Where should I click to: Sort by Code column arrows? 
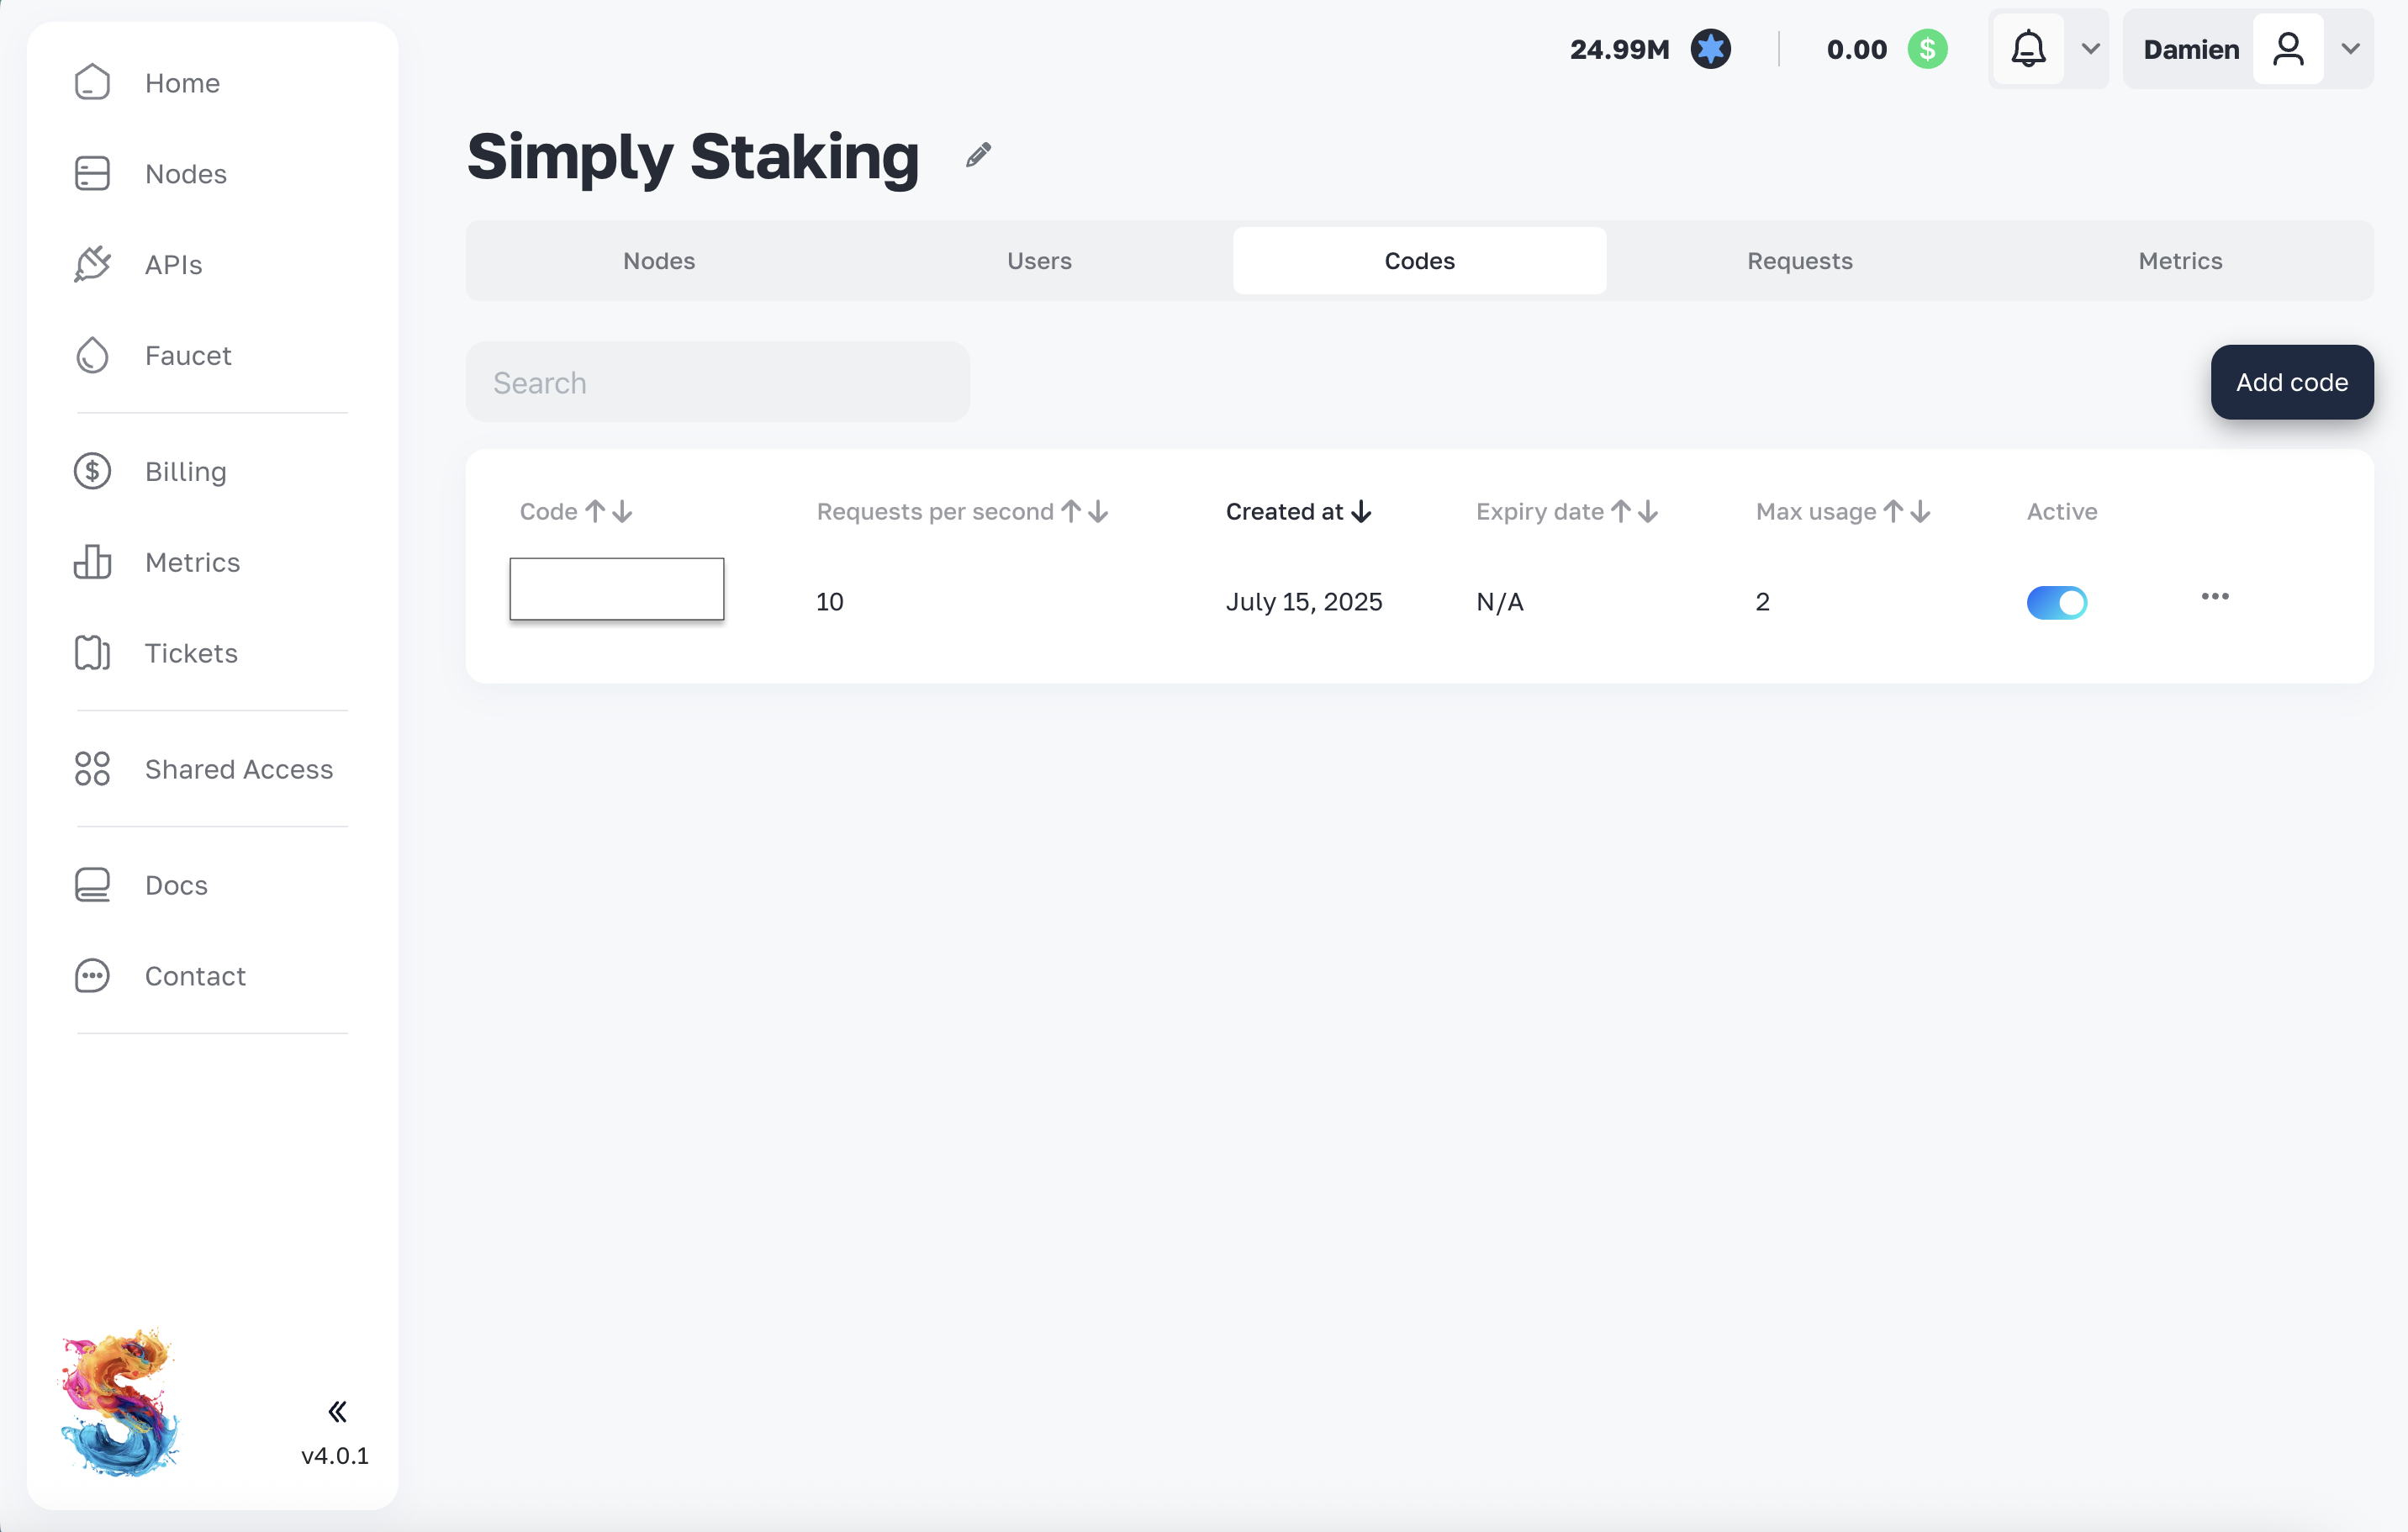coord(609,512)
